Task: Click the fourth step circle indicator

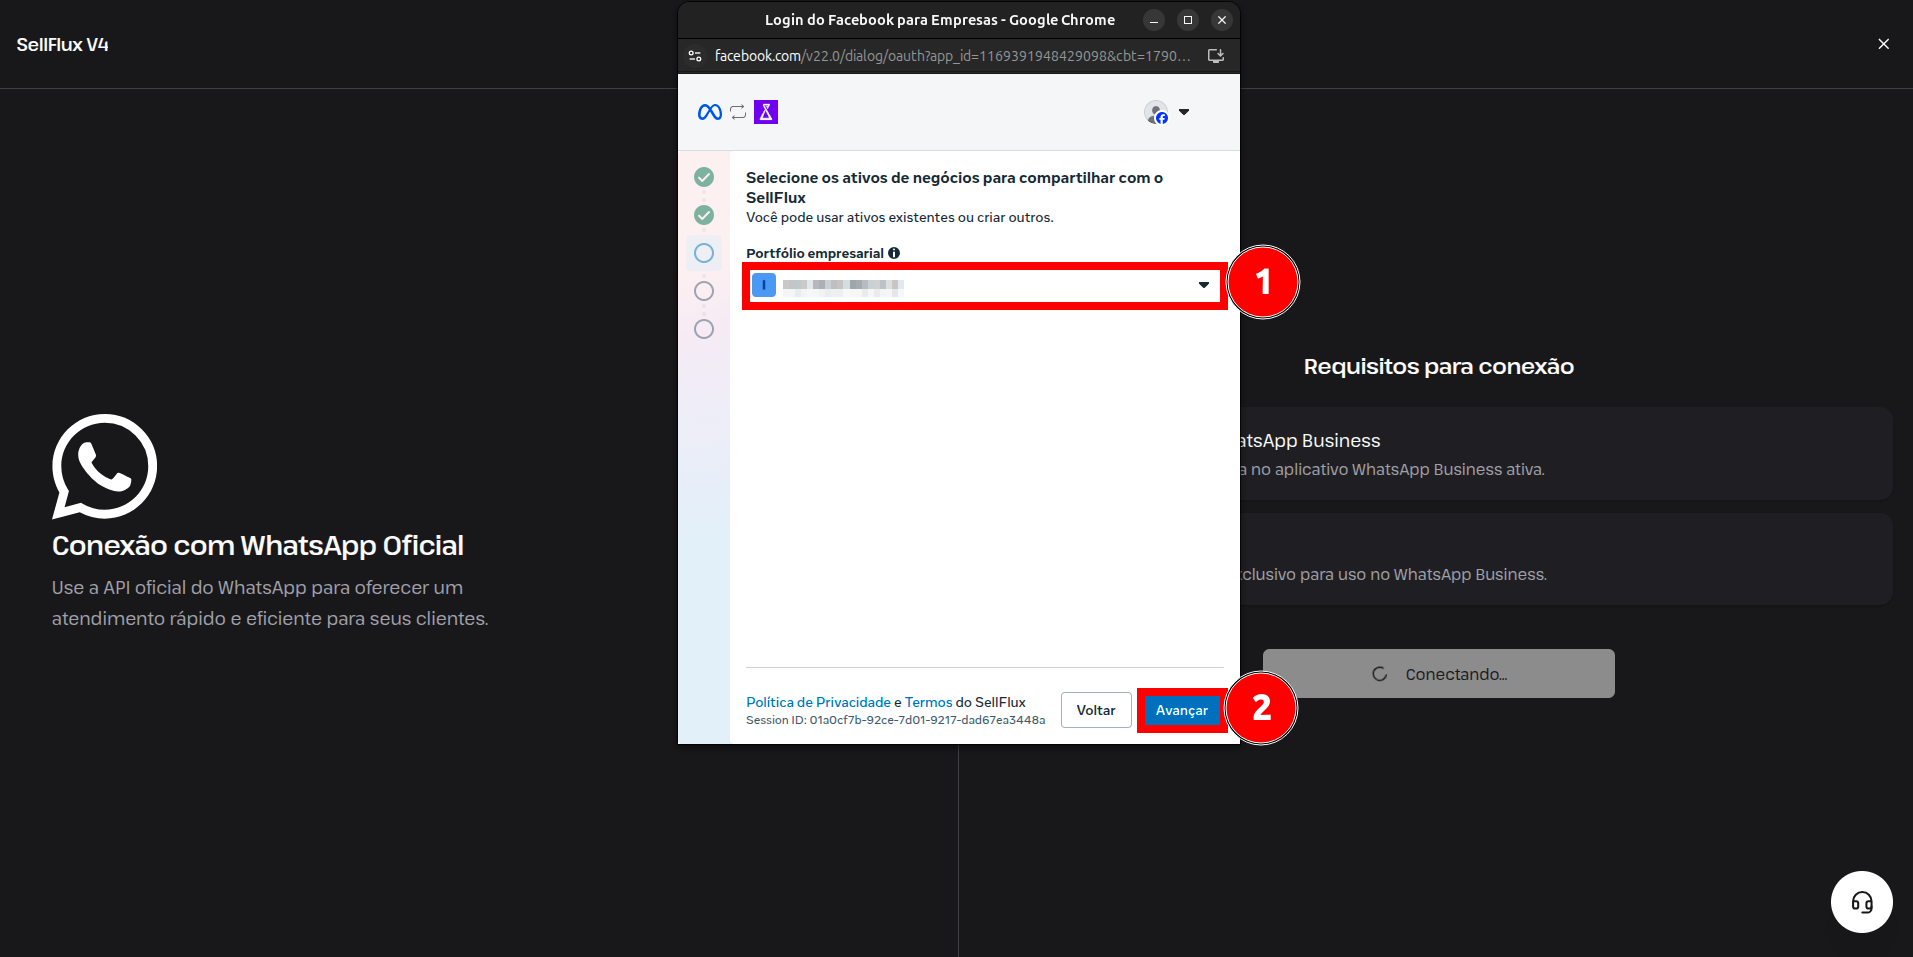Action: (704, 291)
